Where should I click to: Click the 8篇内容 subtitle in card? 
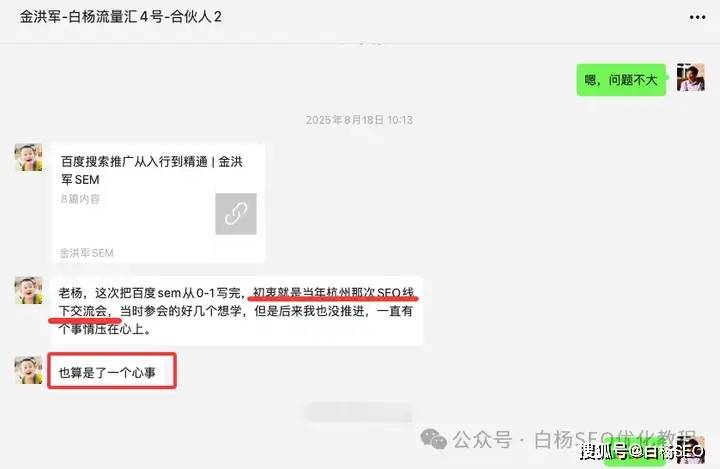[x=80, y=199]
